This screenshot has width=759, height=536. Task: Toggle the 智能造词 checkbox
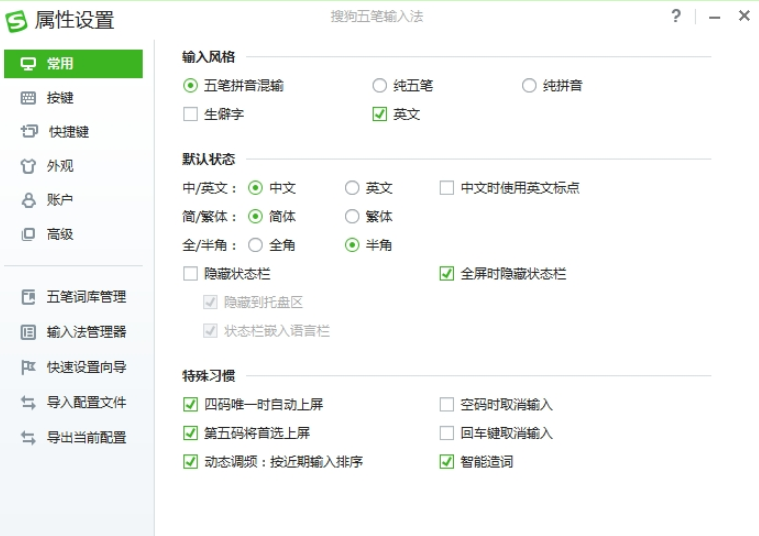[446, 462]
